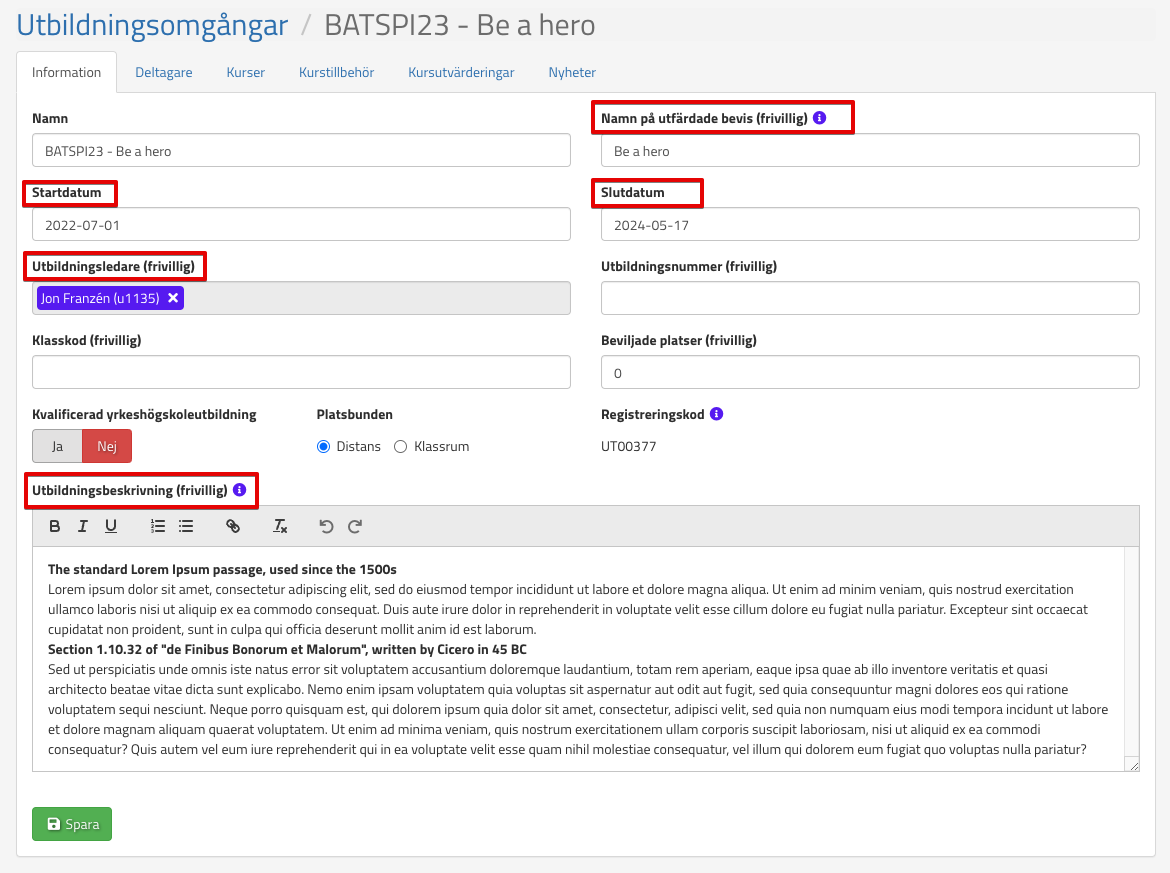1170x873 pixels.
Task: Insert a bulleted list in the editor
Action: (186, 526)
